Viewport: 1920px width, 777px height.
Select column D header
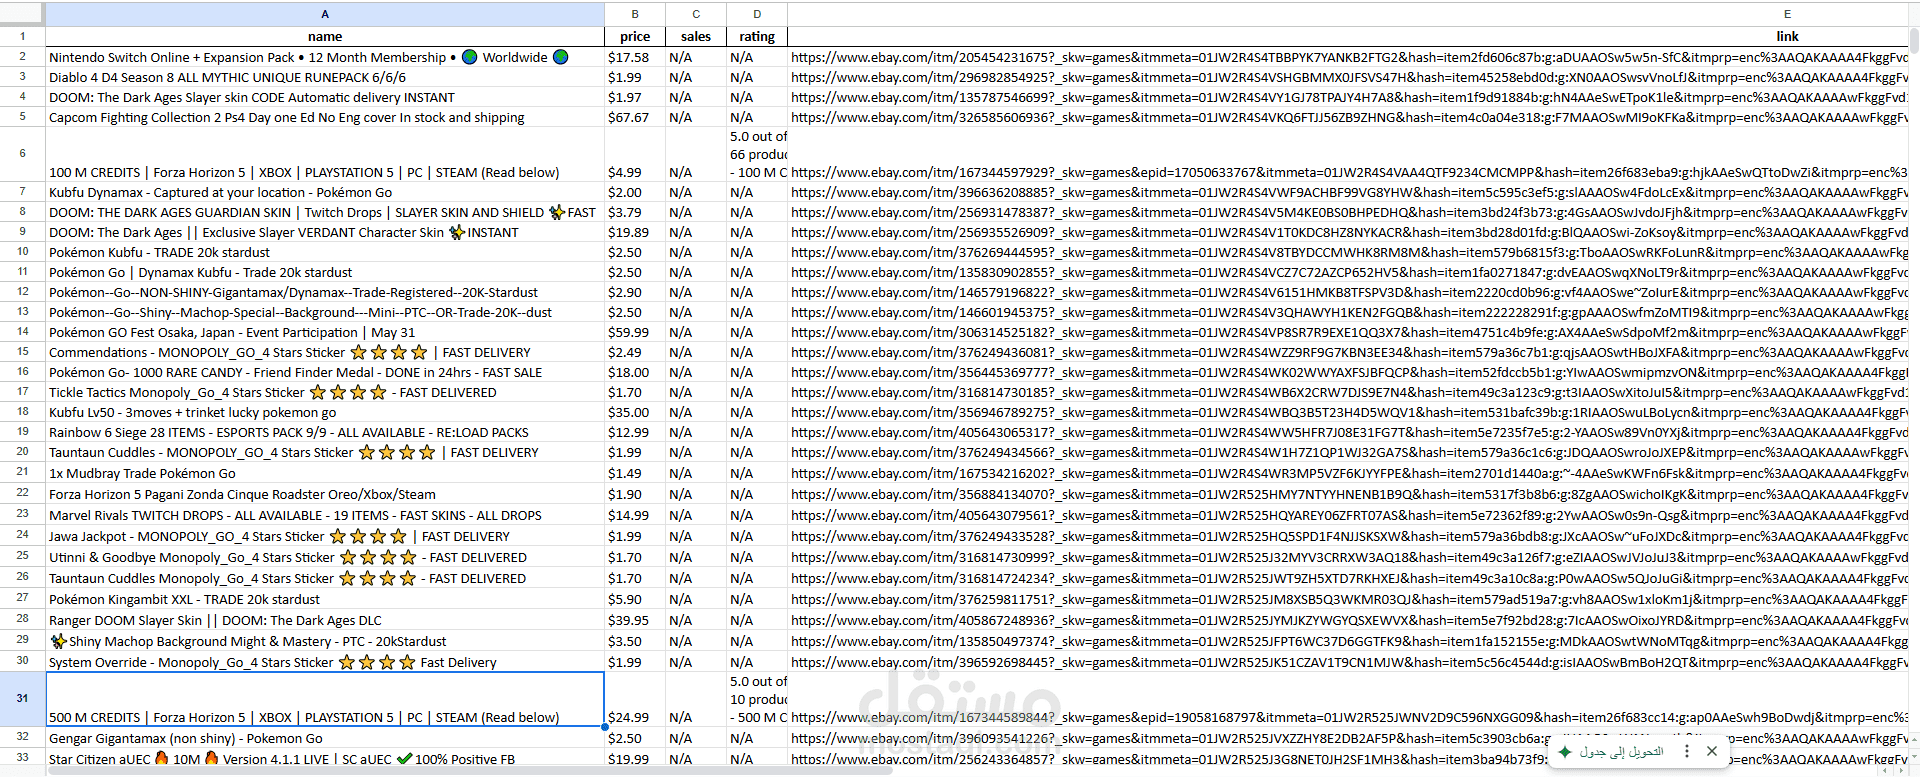757,14
